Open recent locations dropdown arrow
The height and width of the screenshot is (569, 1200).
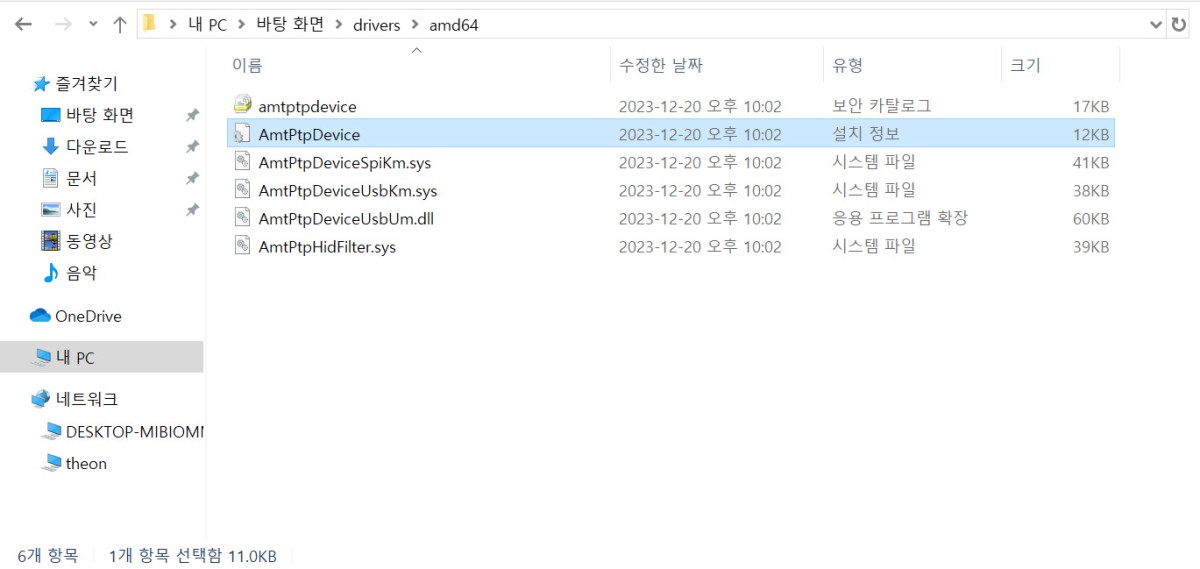(93, 25)
